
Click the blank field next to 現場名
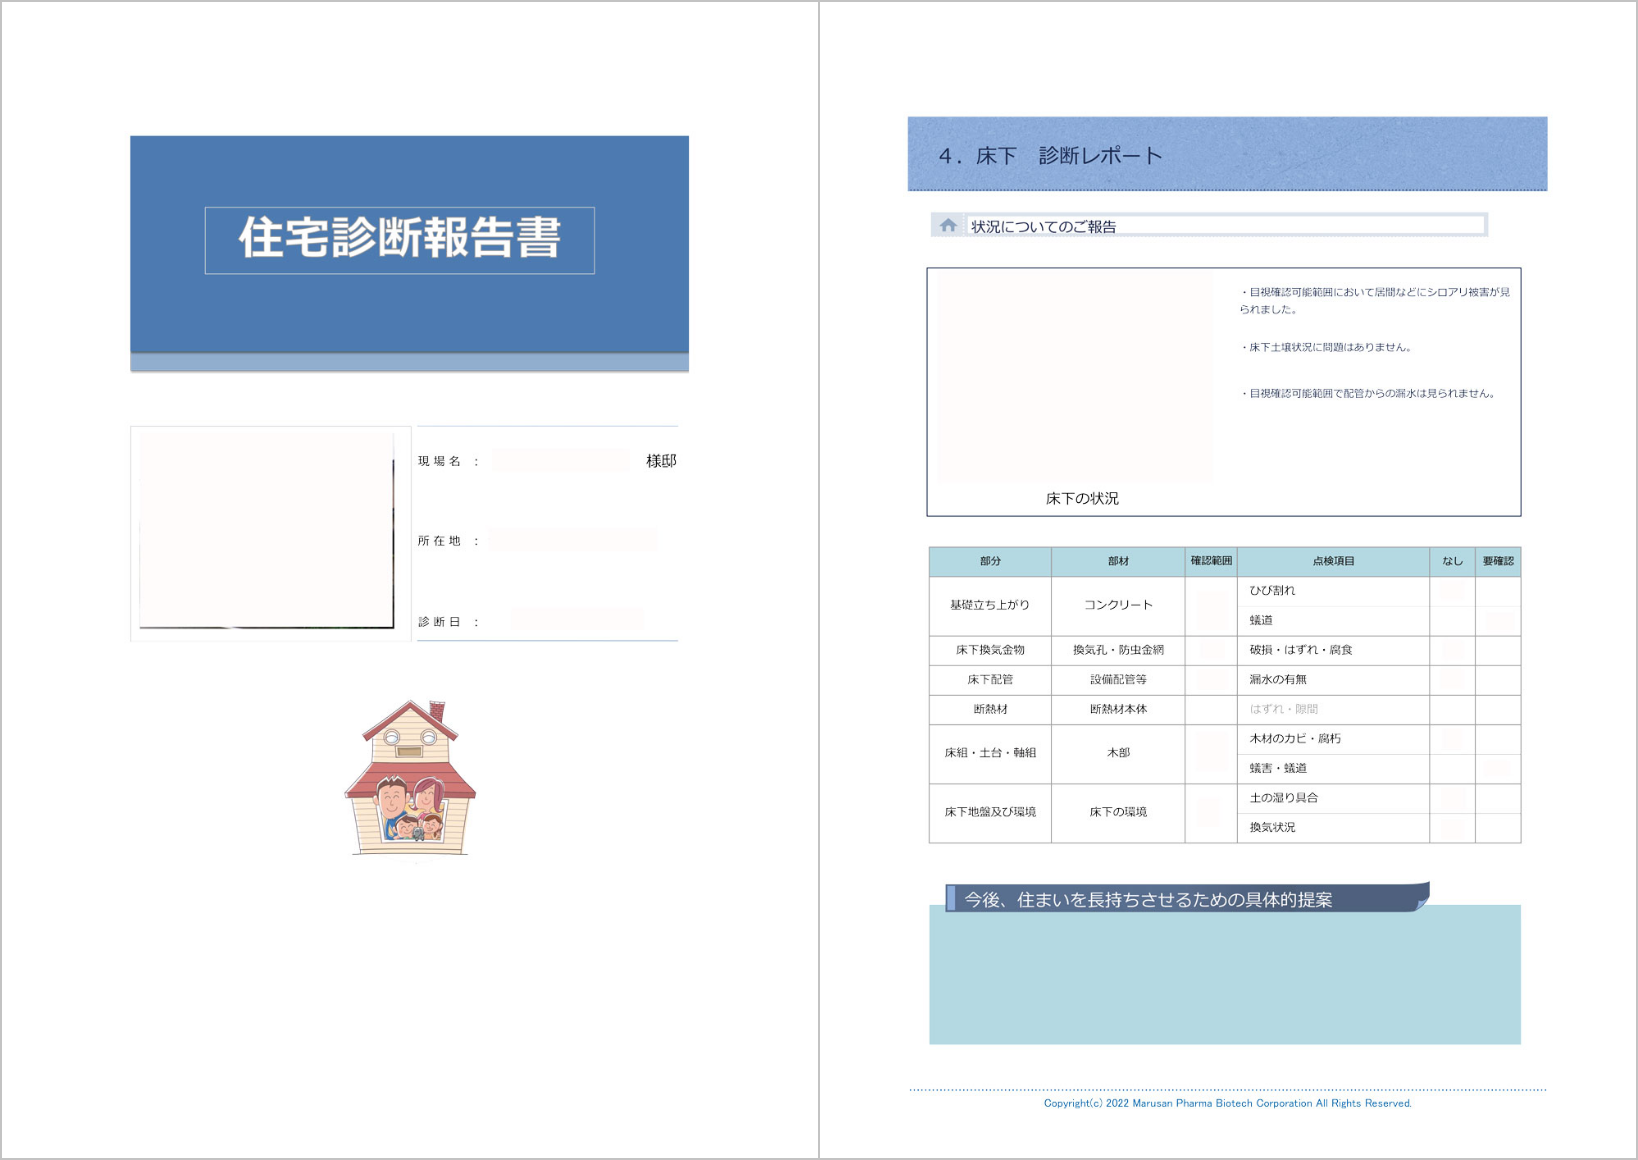562,461
